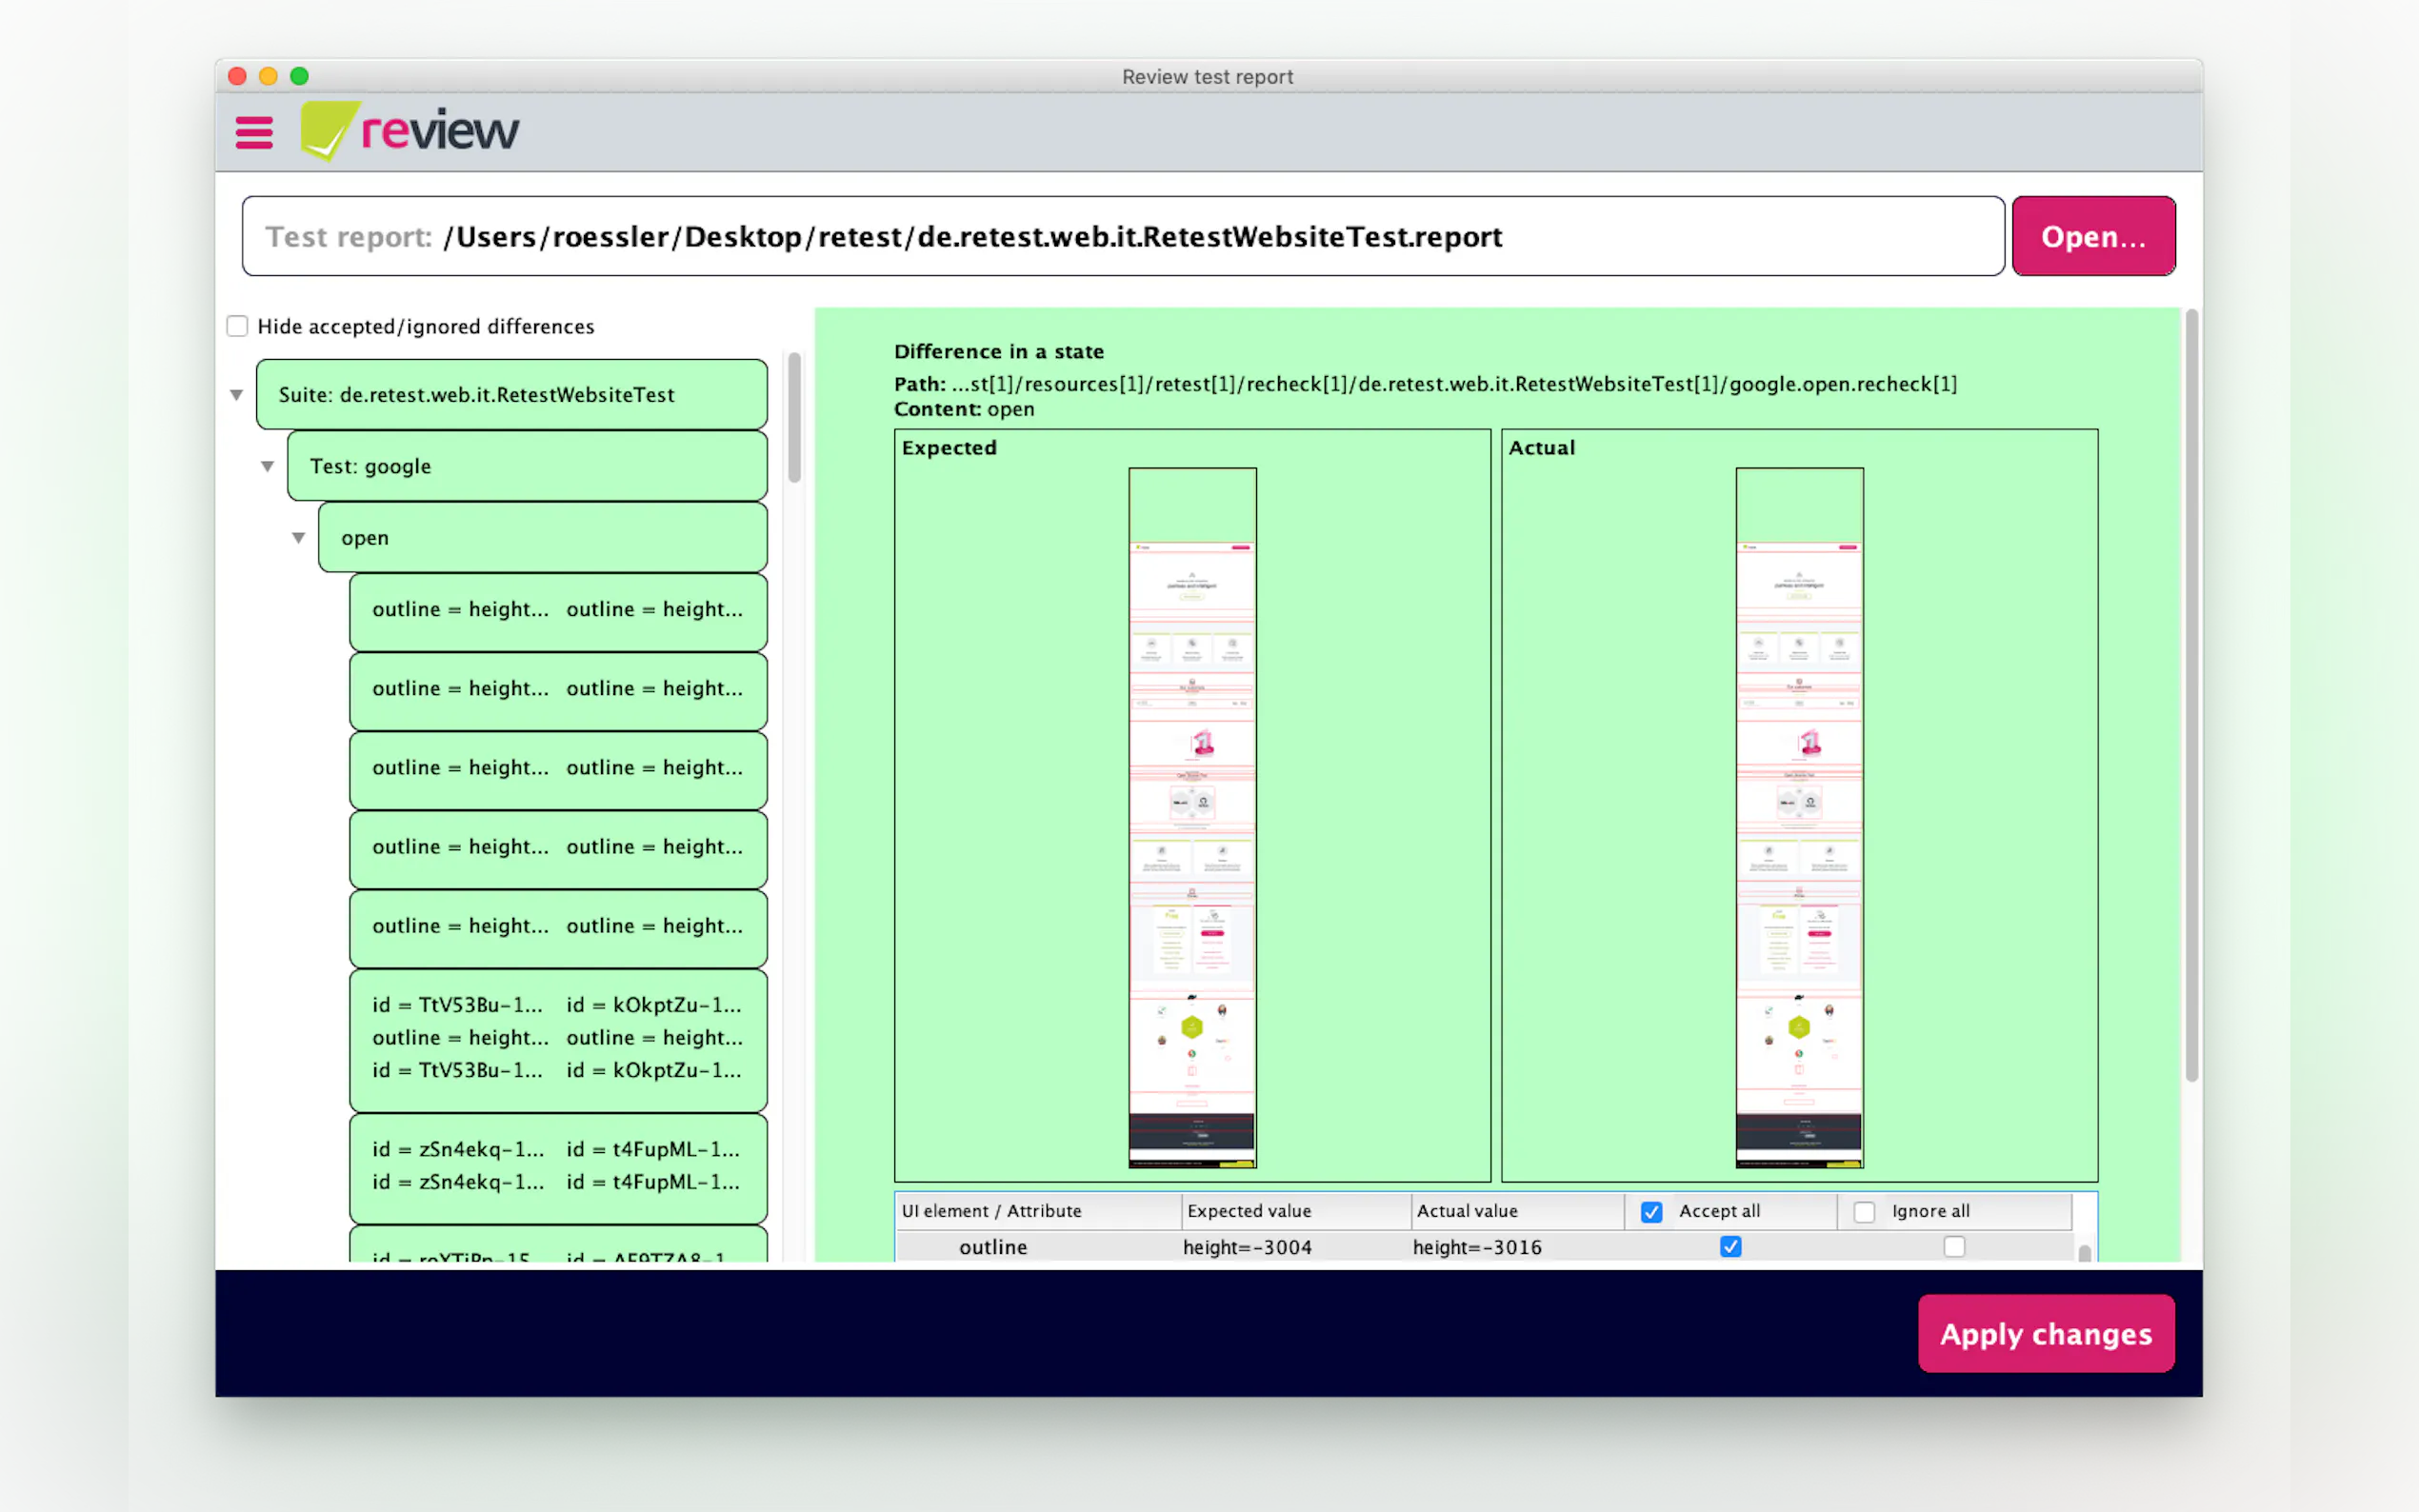2419x1512 pixels.
Task: Collapse the Suite de.retest.web.it.RetestWebsiteTest node
Action: tap(237, 395)
